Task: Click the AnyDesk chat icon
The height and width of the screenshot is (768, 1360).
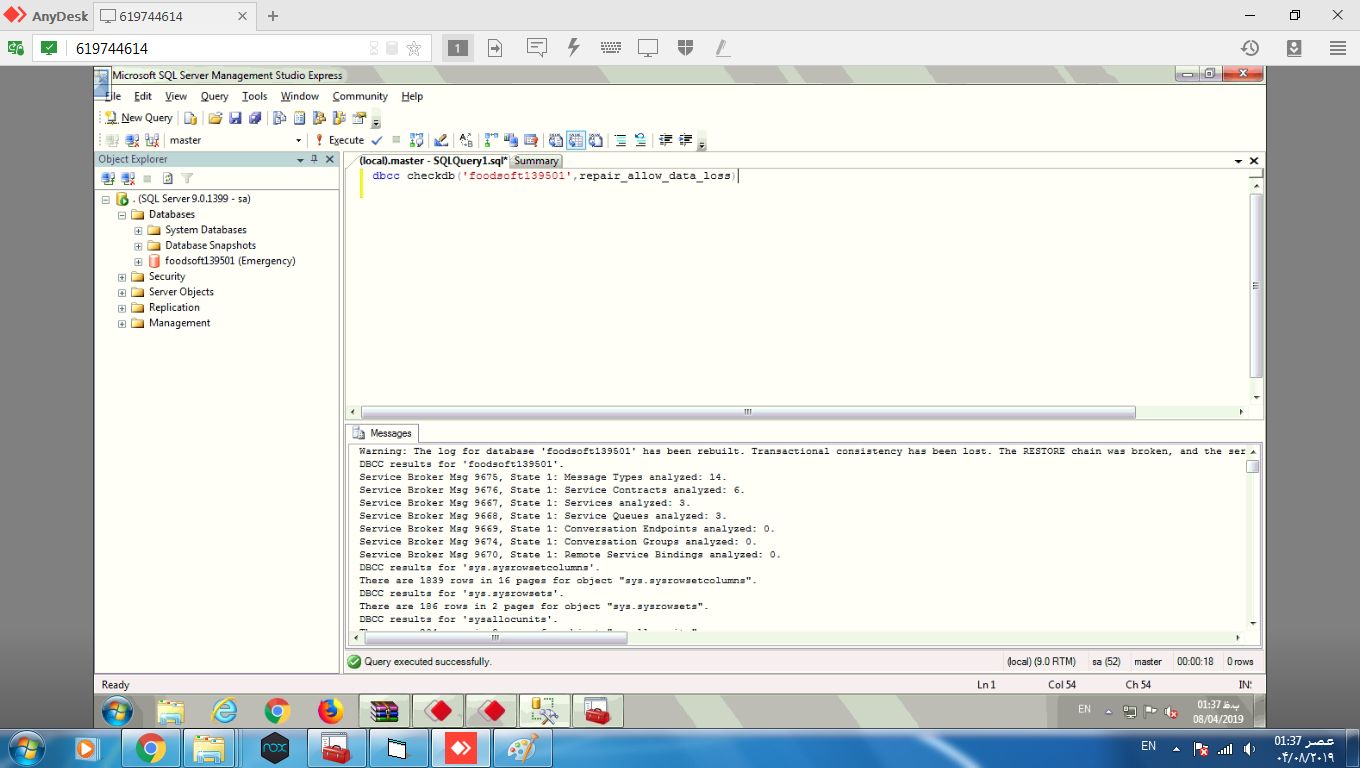Action: [537, 47]
